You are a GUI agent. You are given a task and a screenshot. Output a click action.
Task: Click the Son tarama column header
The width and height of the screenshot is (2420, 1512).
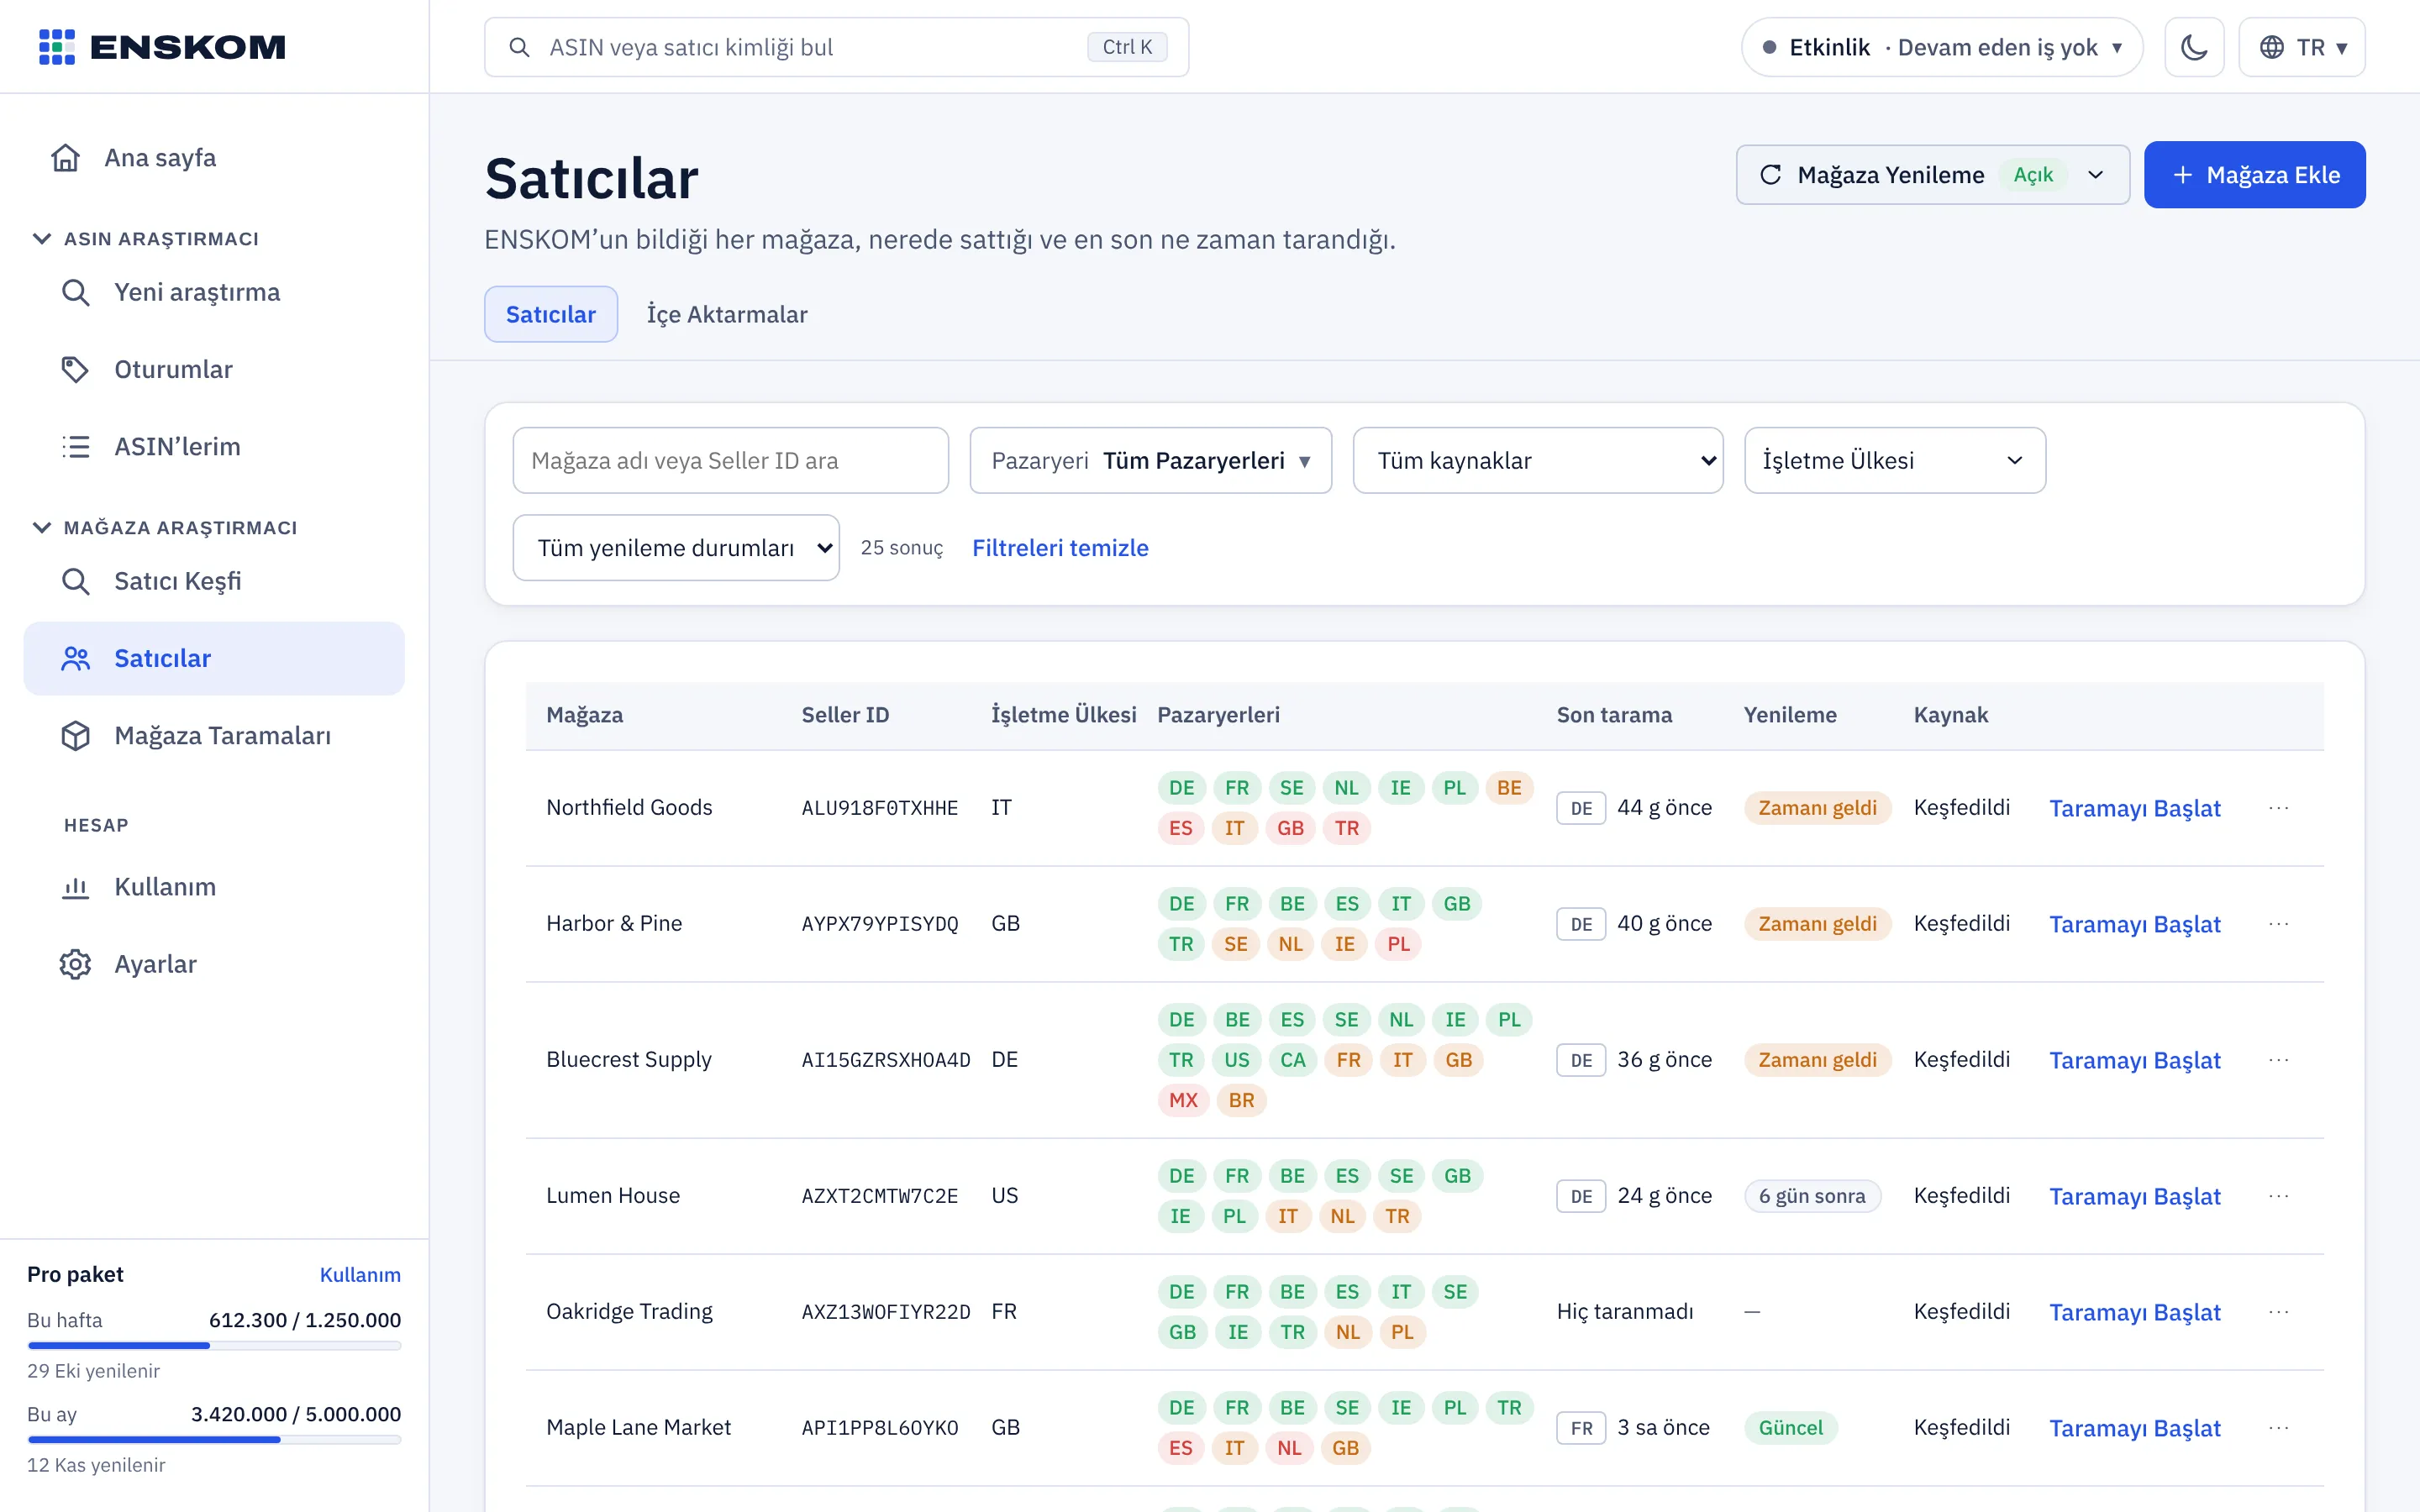pyautogui.click(x=1614, y=715)
